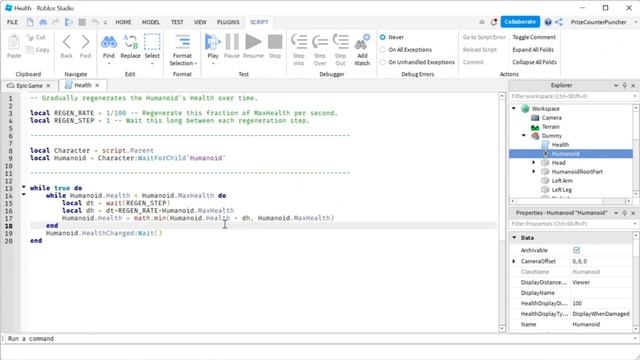
Task: Click the undo arrow in quick access toolbar
Action: tap(95, 22)
